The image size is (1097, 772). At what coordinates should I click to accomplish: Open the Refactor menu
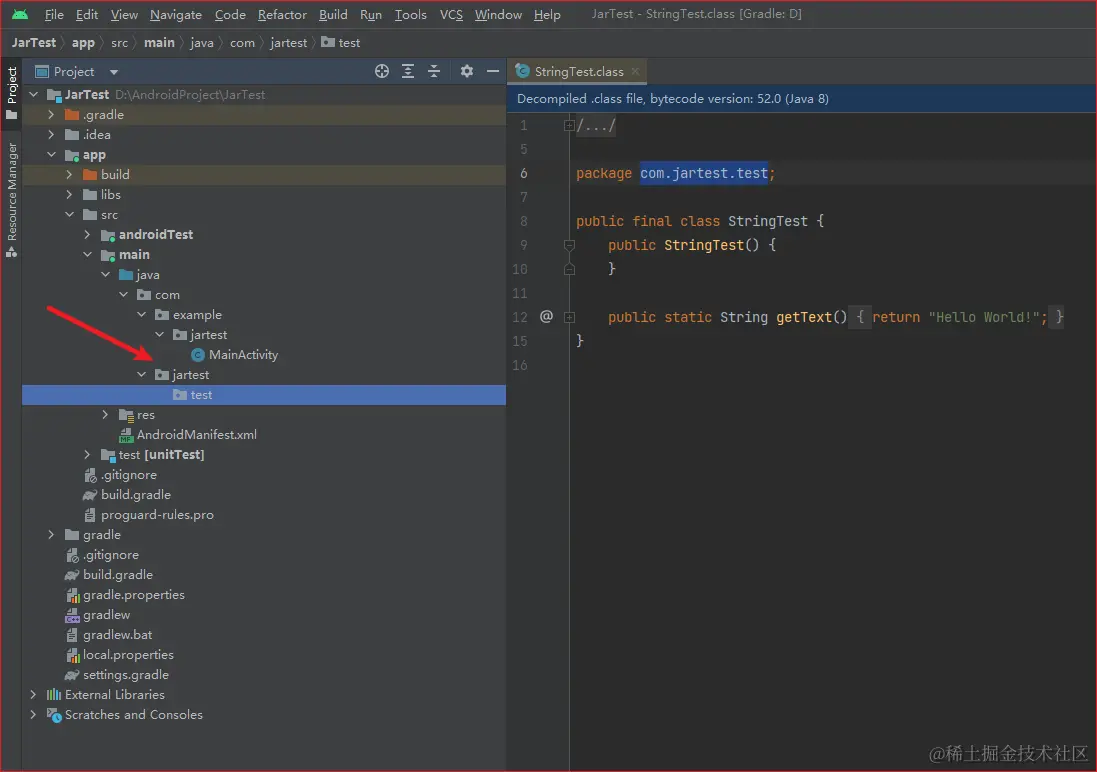point(282,15)
